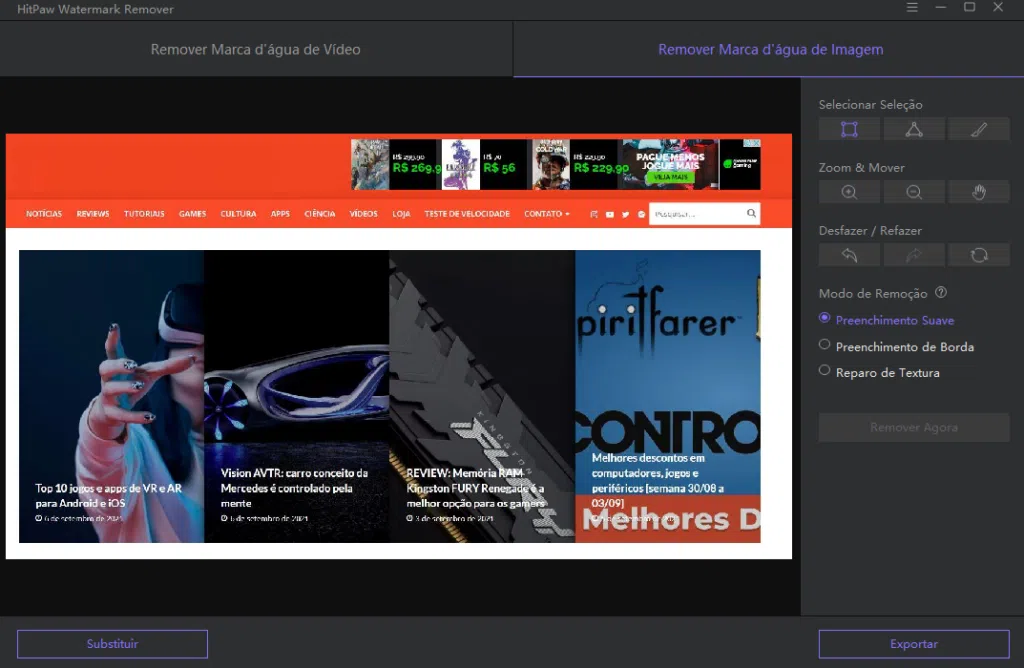
Task: Open the hamburger menu in title bar
Action: 912,7
